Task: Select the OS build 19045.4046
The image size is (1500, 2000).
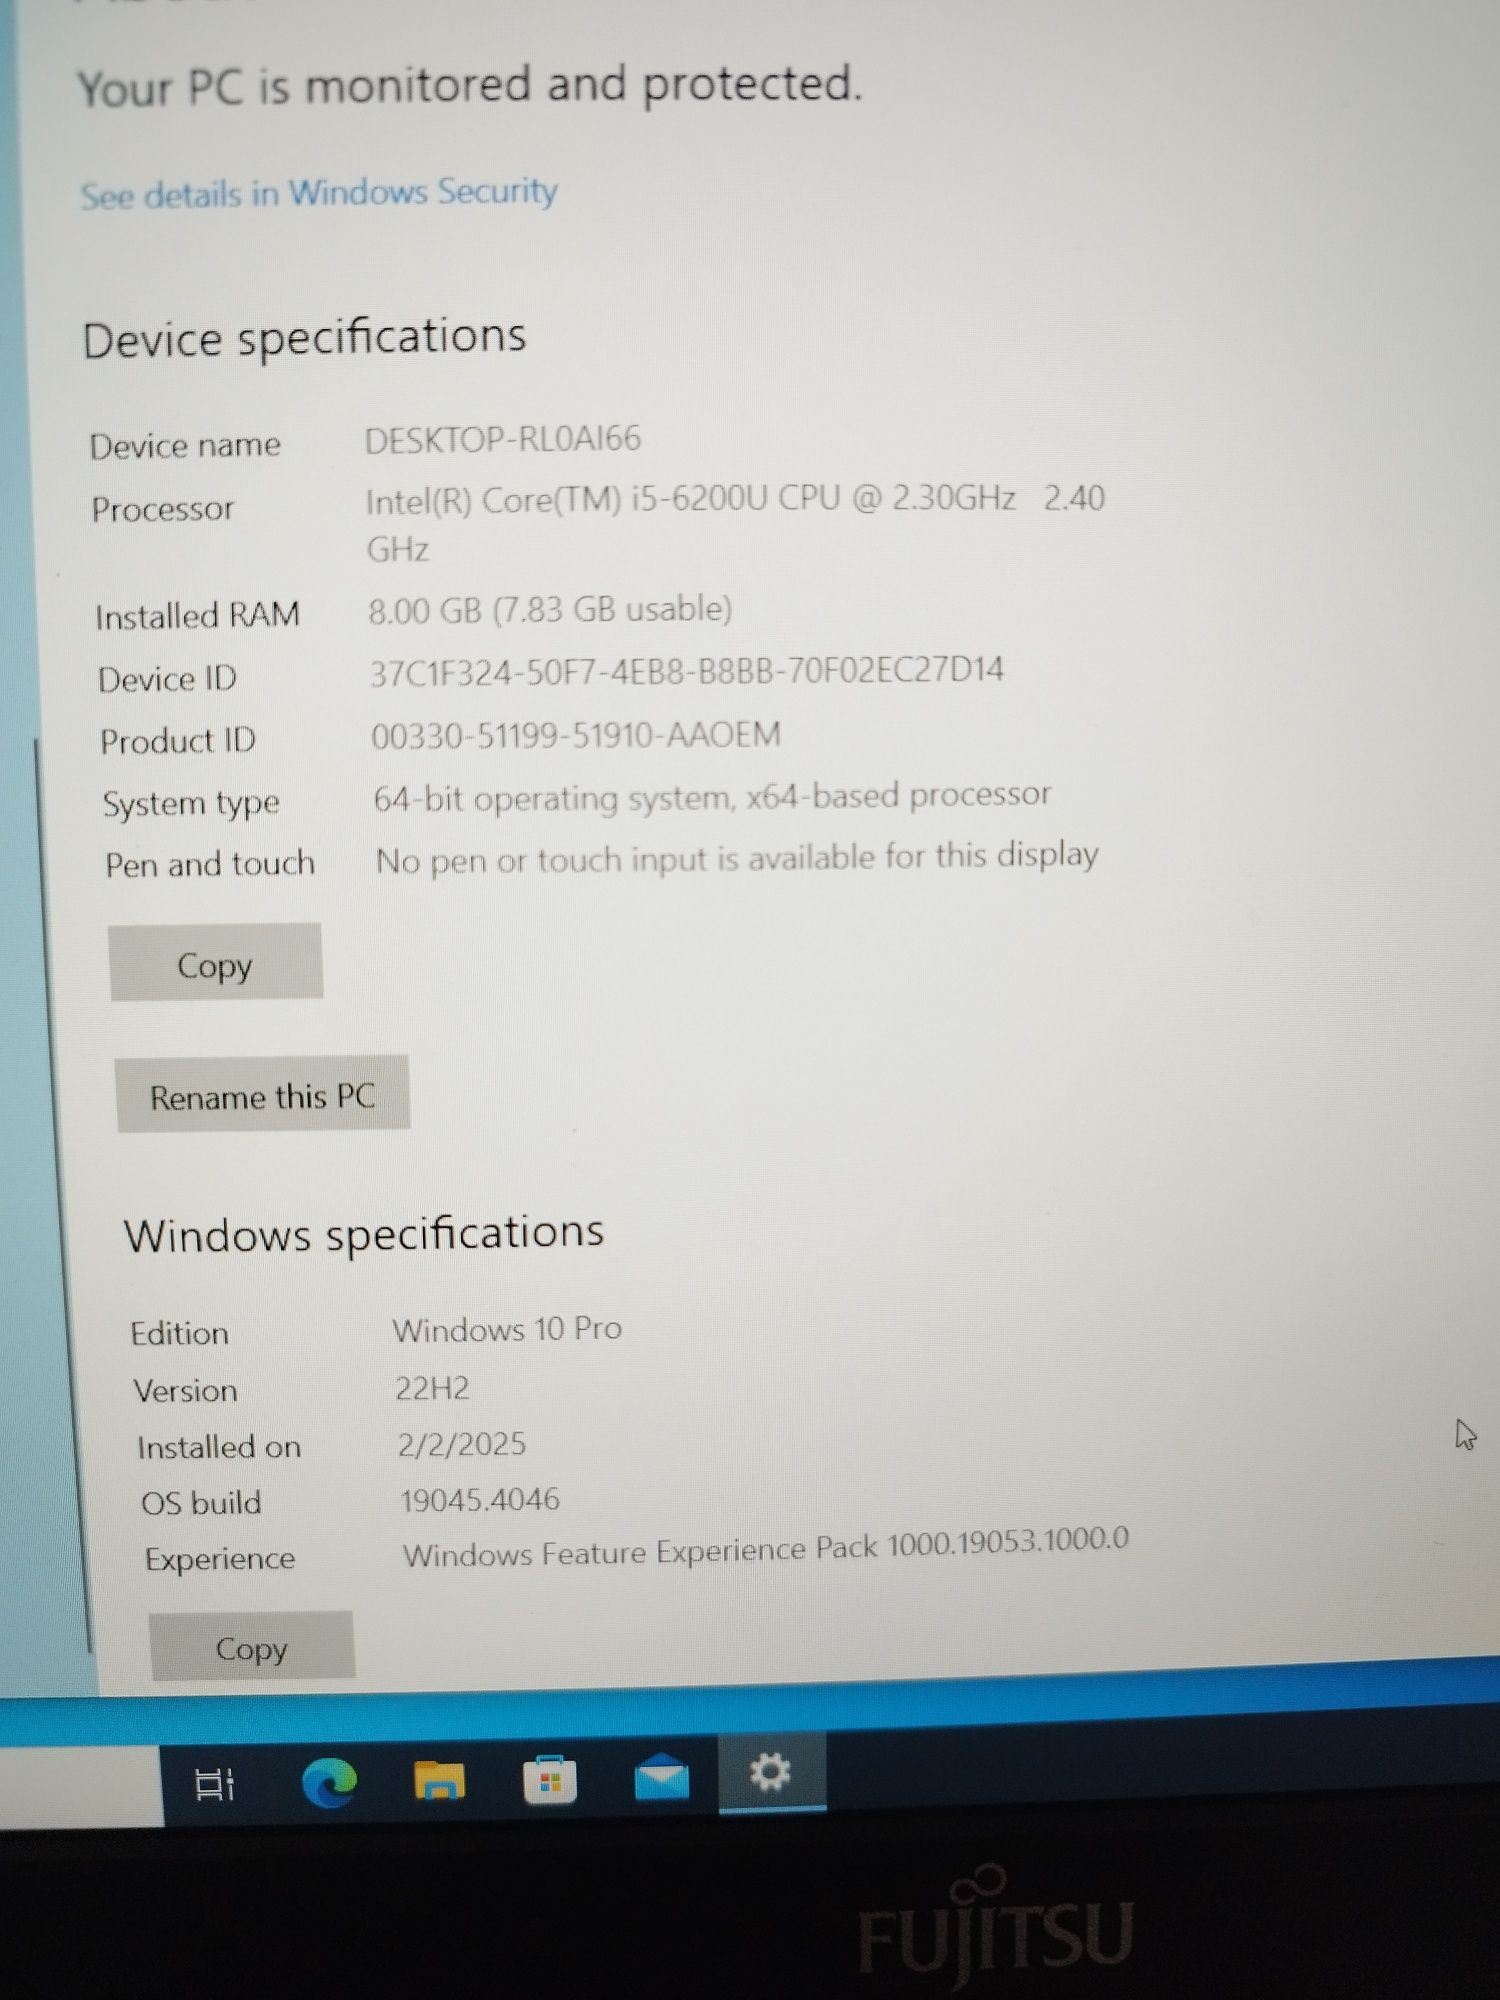Action: pos(480,1500)
